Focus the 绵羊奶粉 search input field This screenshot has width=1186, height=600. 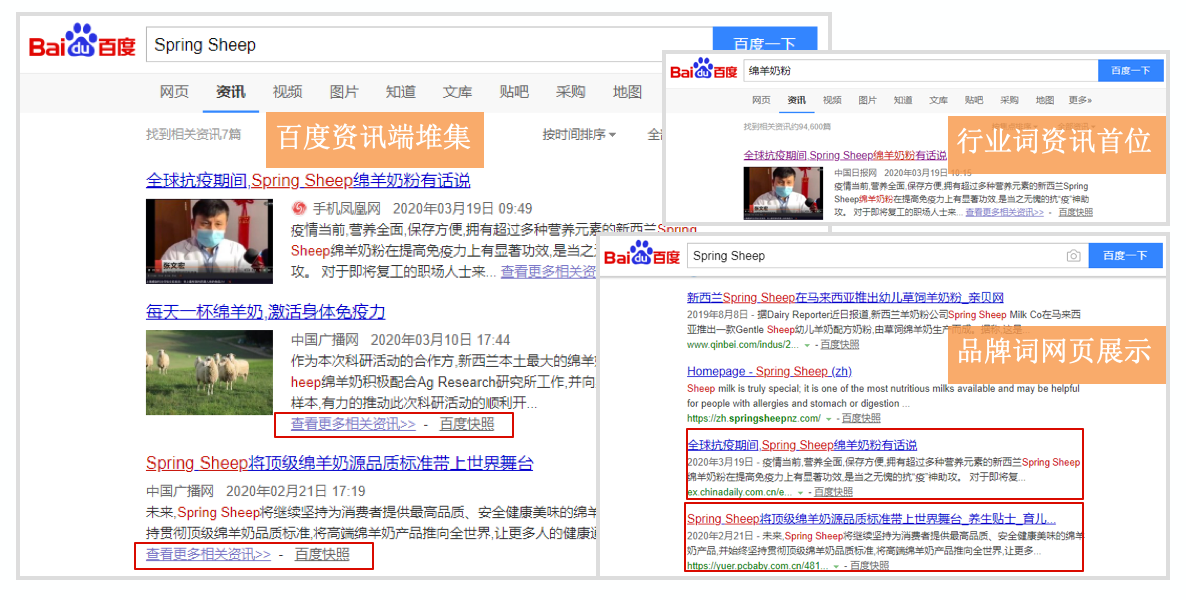[x=921, y=70]
